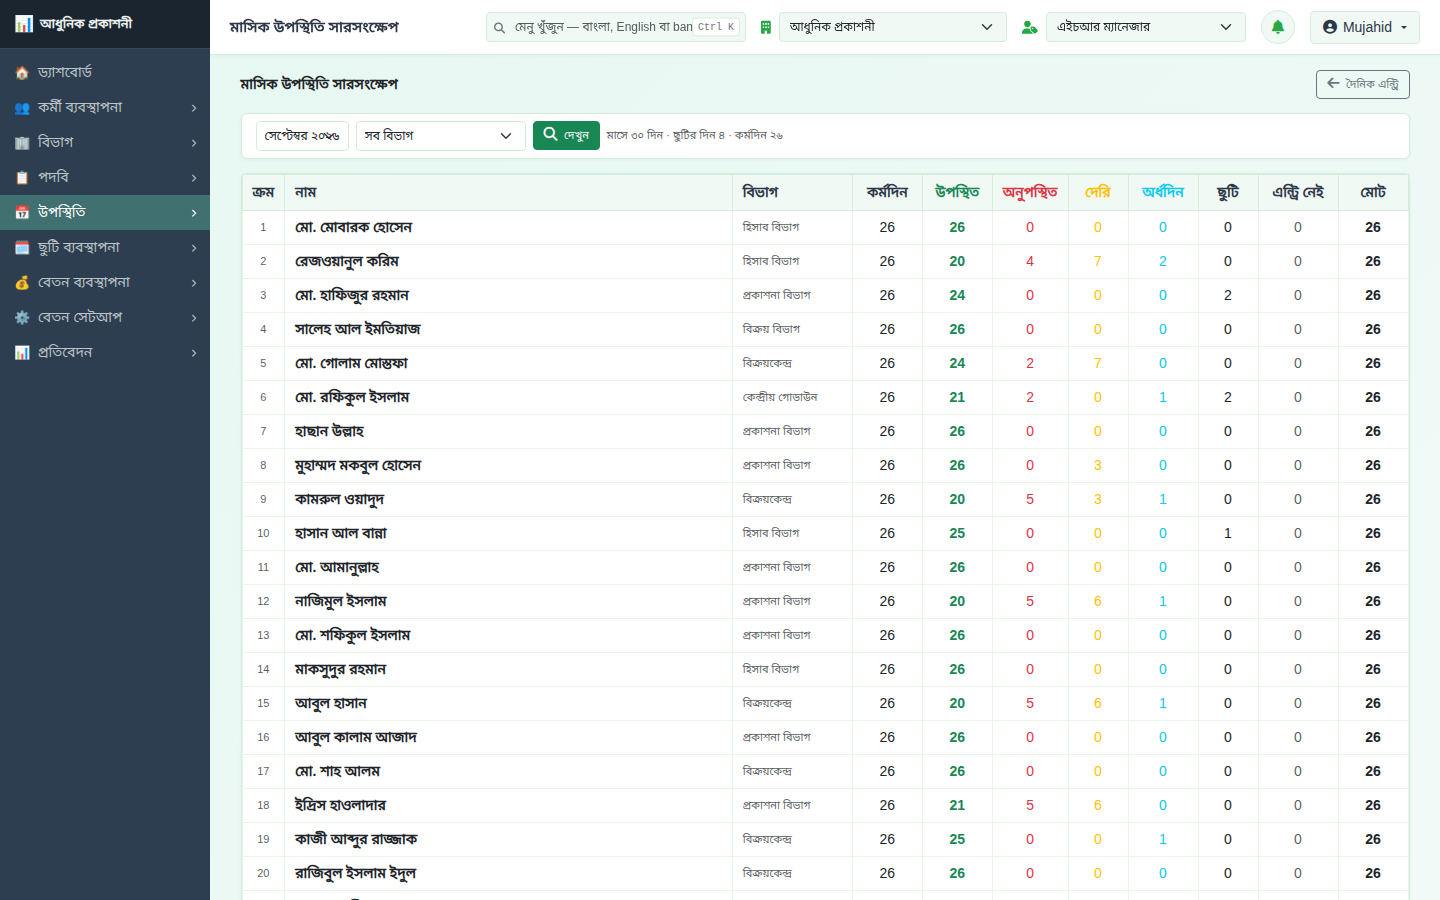The width and height of the screenshot is (1440, 900).
Task: Click the আধুনিক প্রকাশনী logo icon
Action: point(24,24)
